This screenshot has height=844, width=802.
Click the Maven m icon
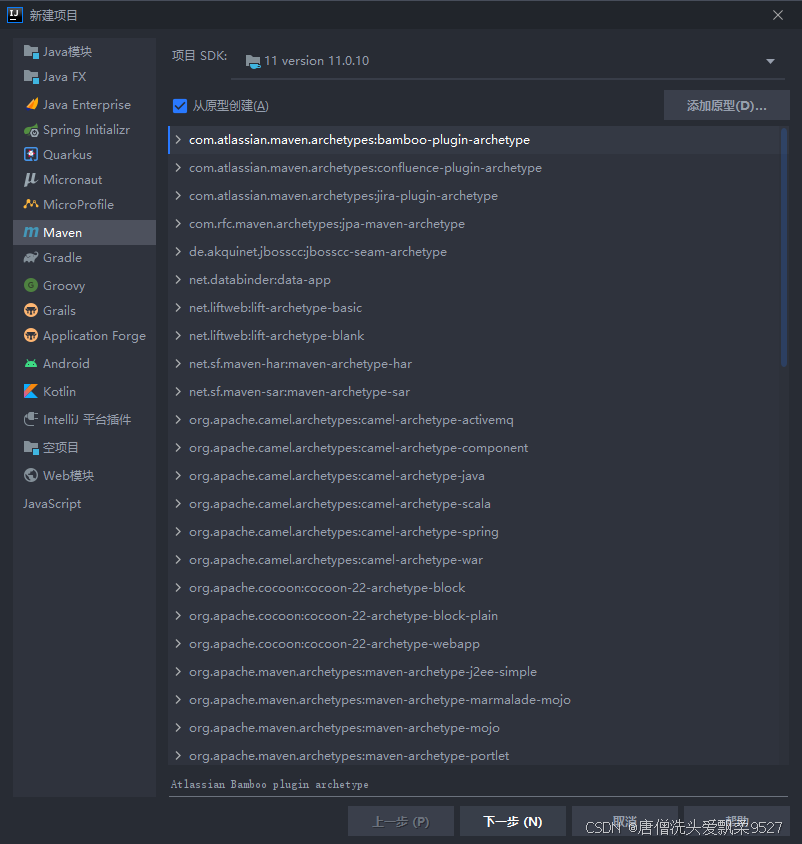[31, 232]
